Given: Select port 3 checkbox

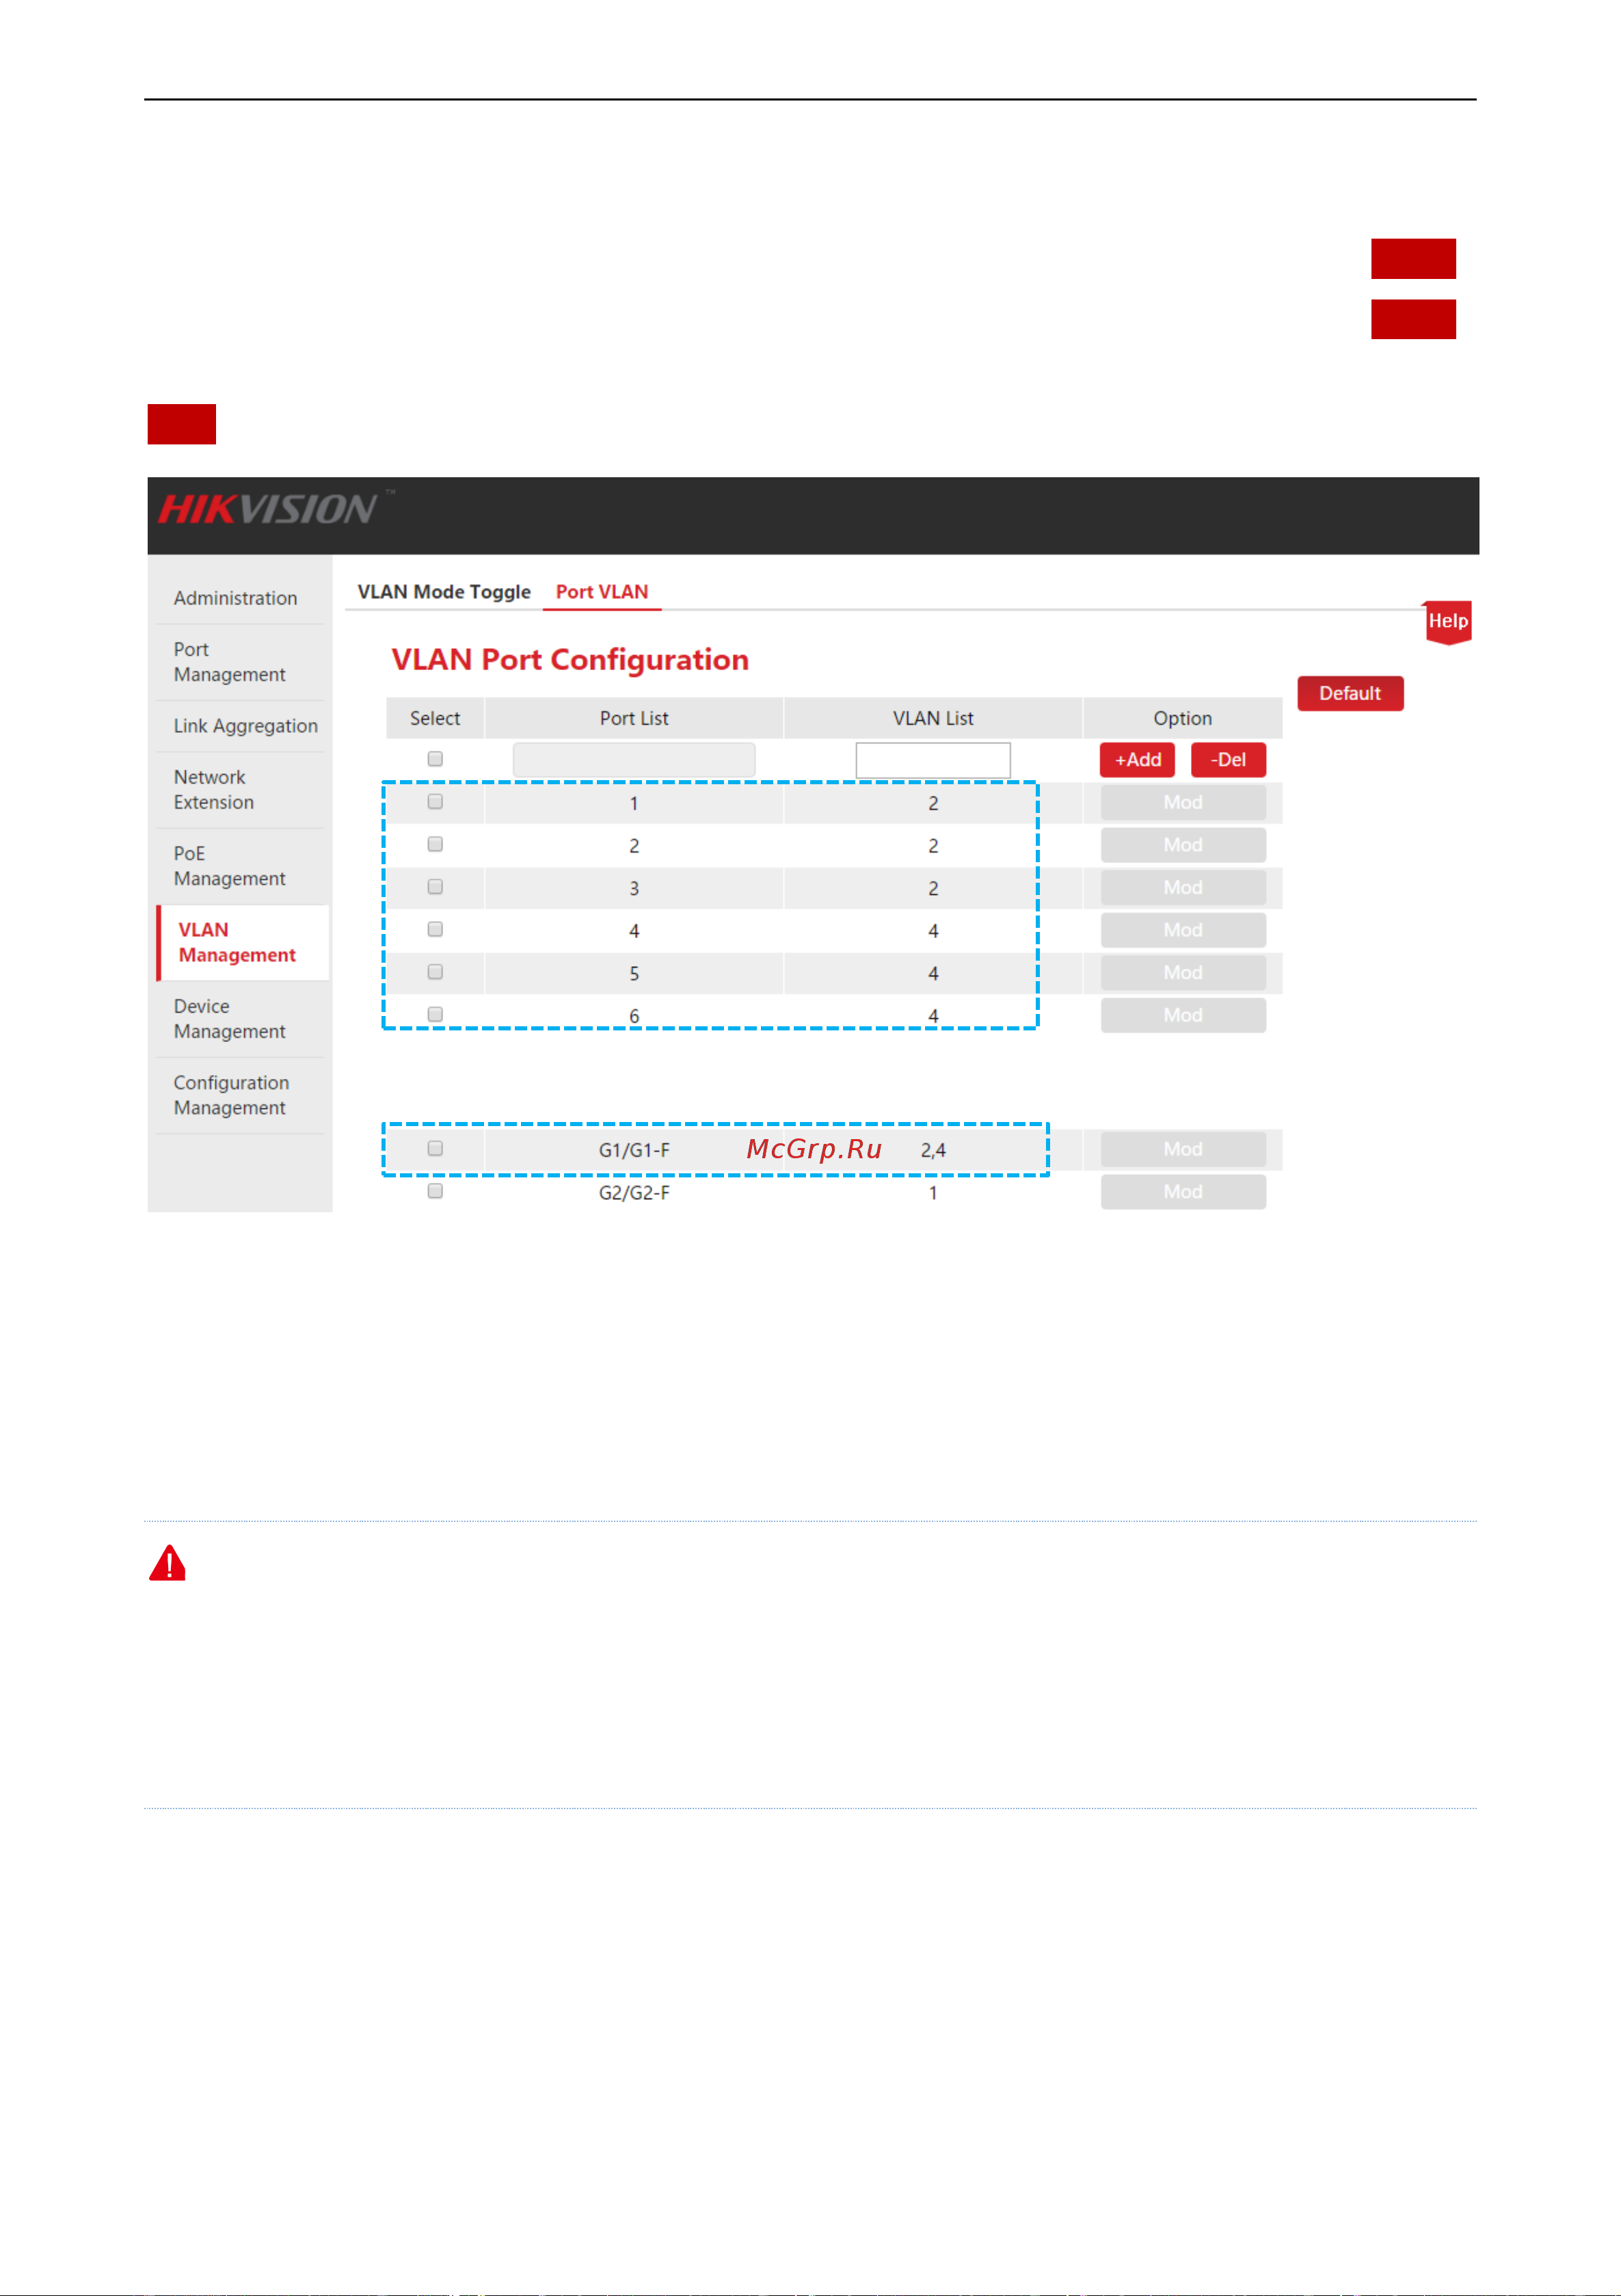Looking at the screenshot, I should pos(435,887).
